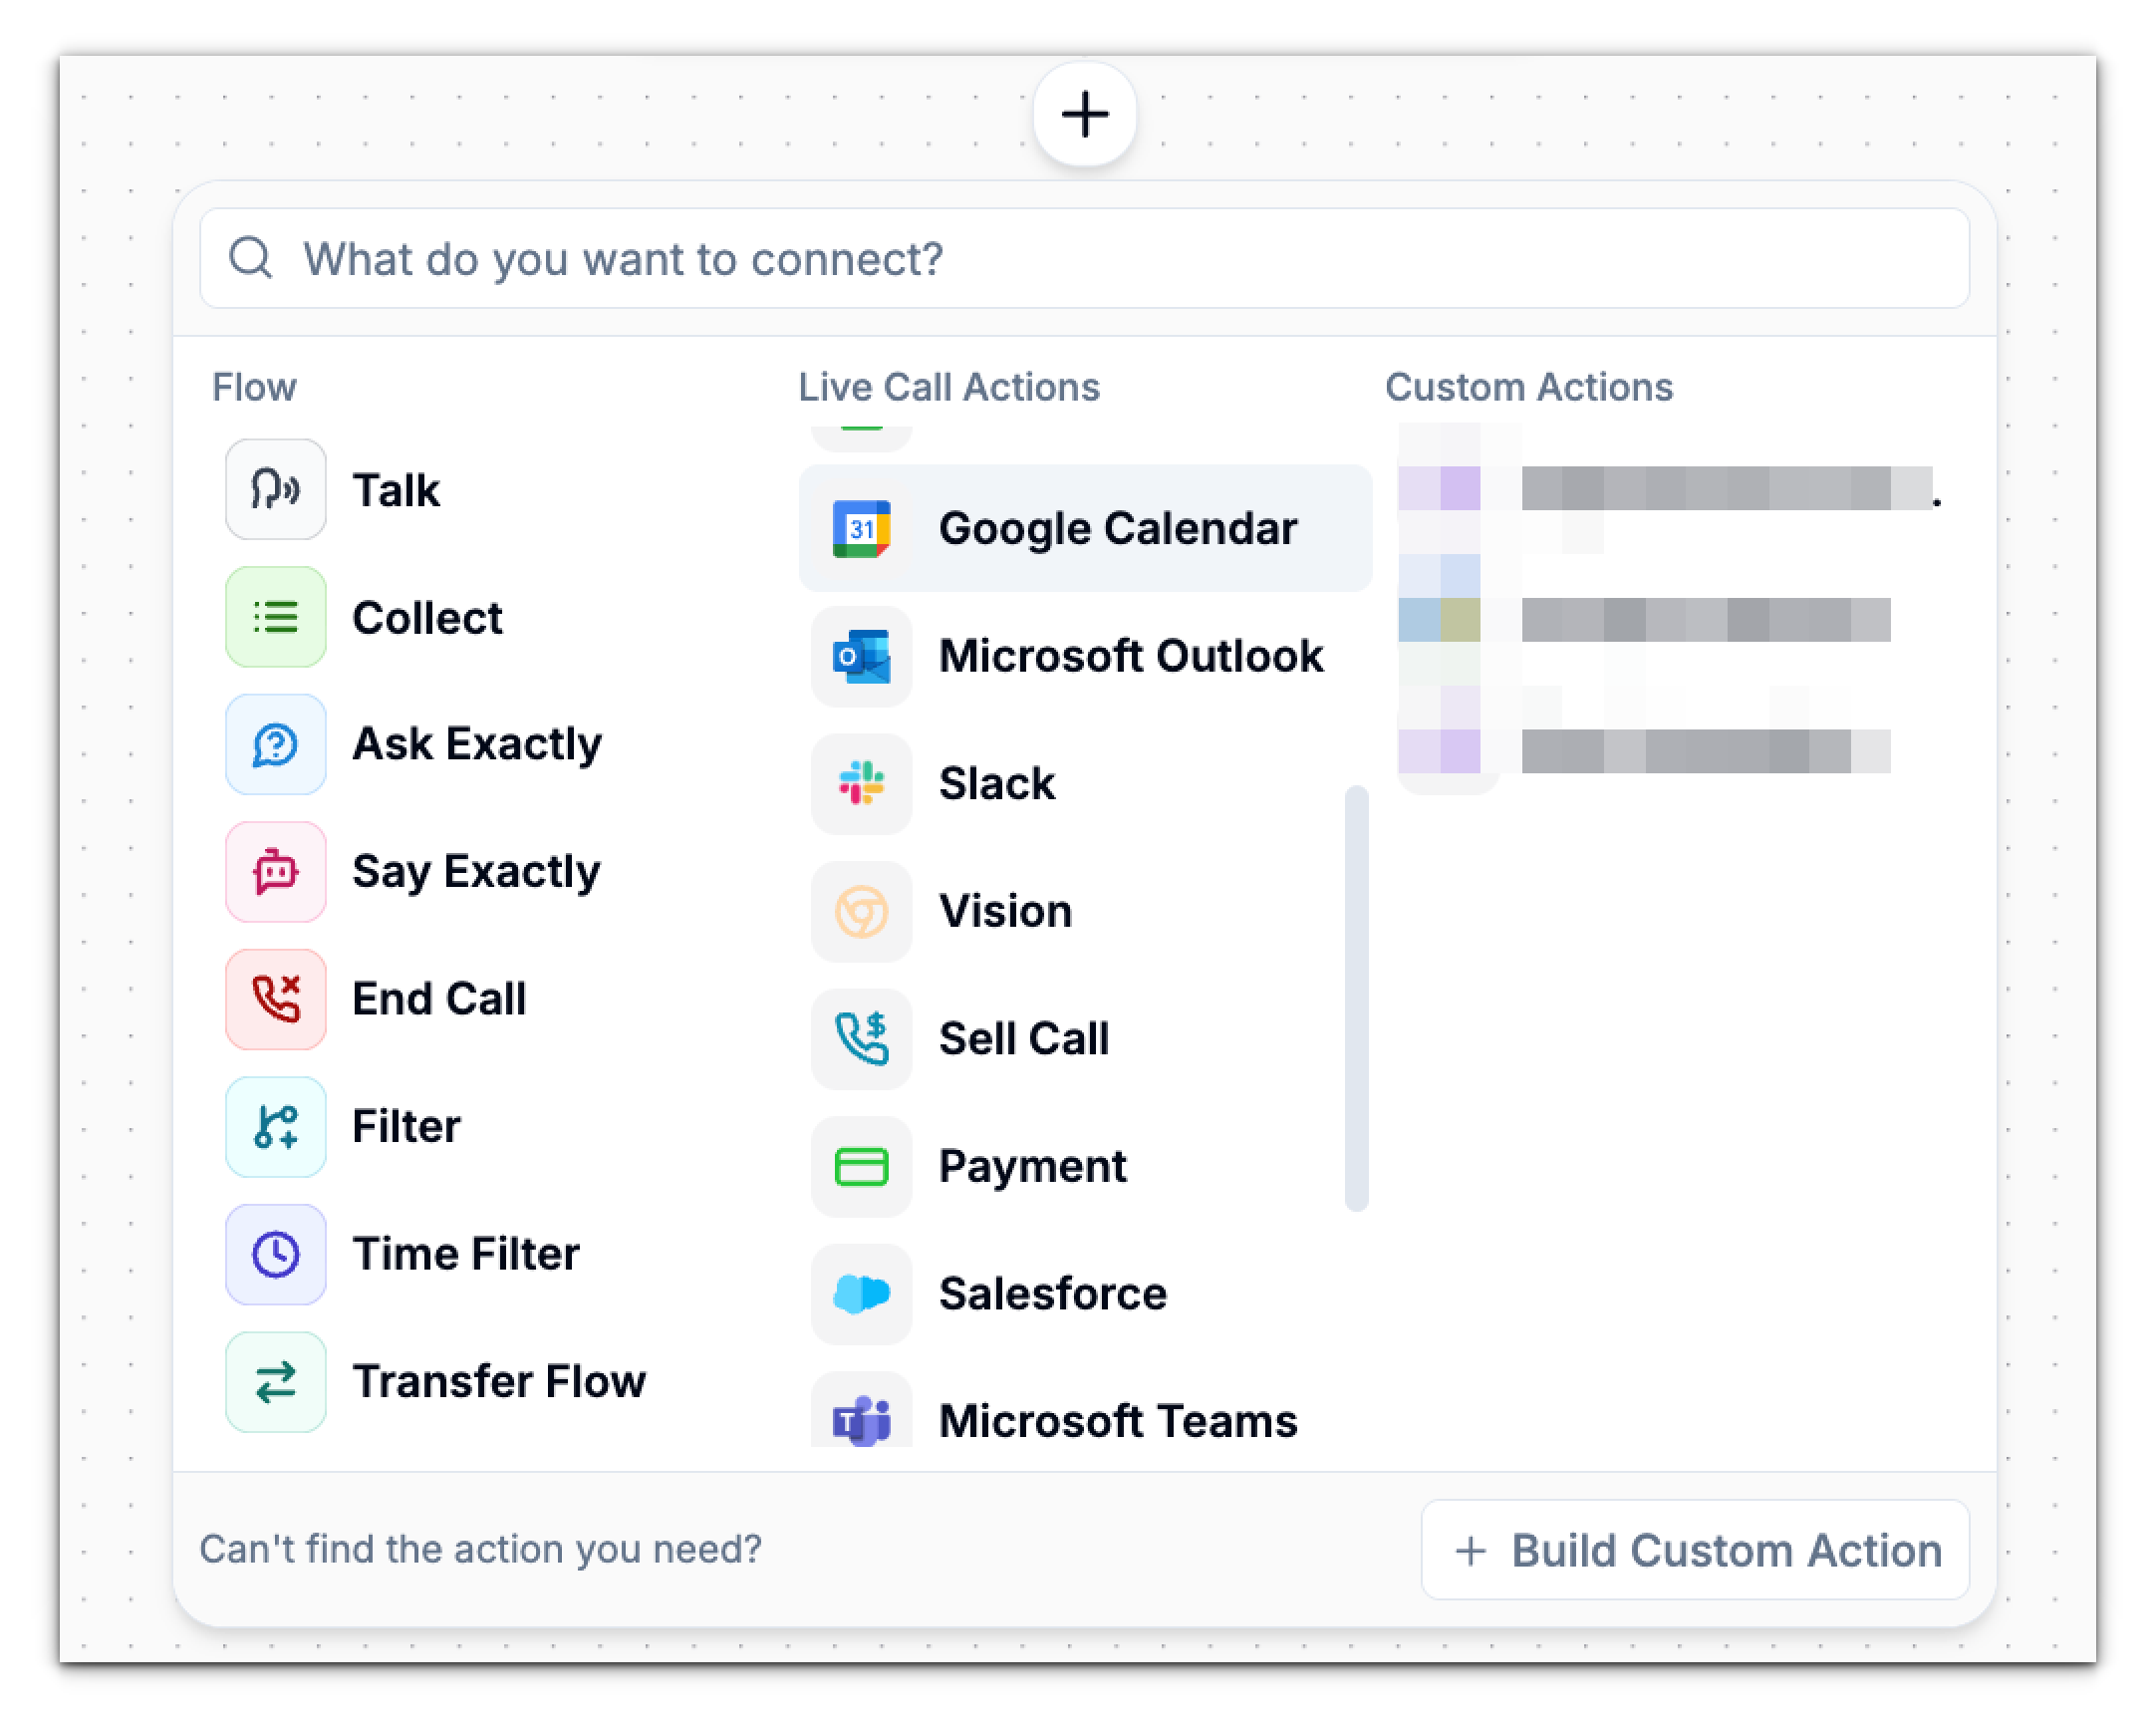This screenshot has width=2156, height=1726.
Task: Choose the Sell Call action
Action: (1023, 1038)
